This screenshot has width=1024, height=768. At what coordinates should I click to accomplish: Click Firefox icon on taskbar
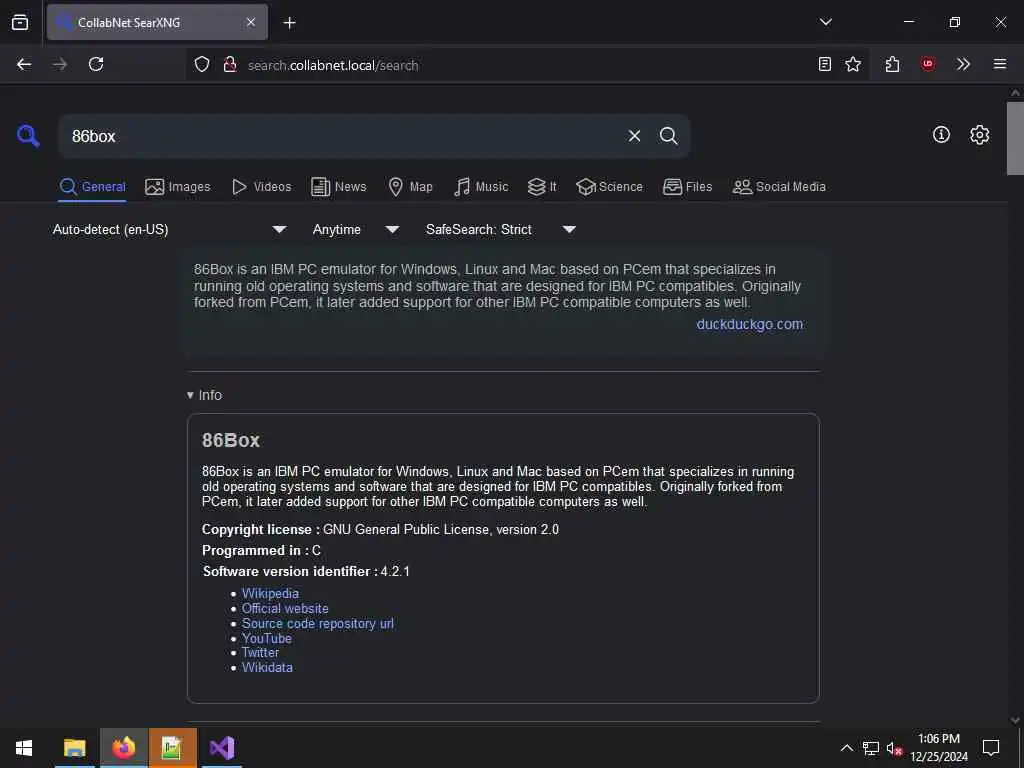pos(123,748)
